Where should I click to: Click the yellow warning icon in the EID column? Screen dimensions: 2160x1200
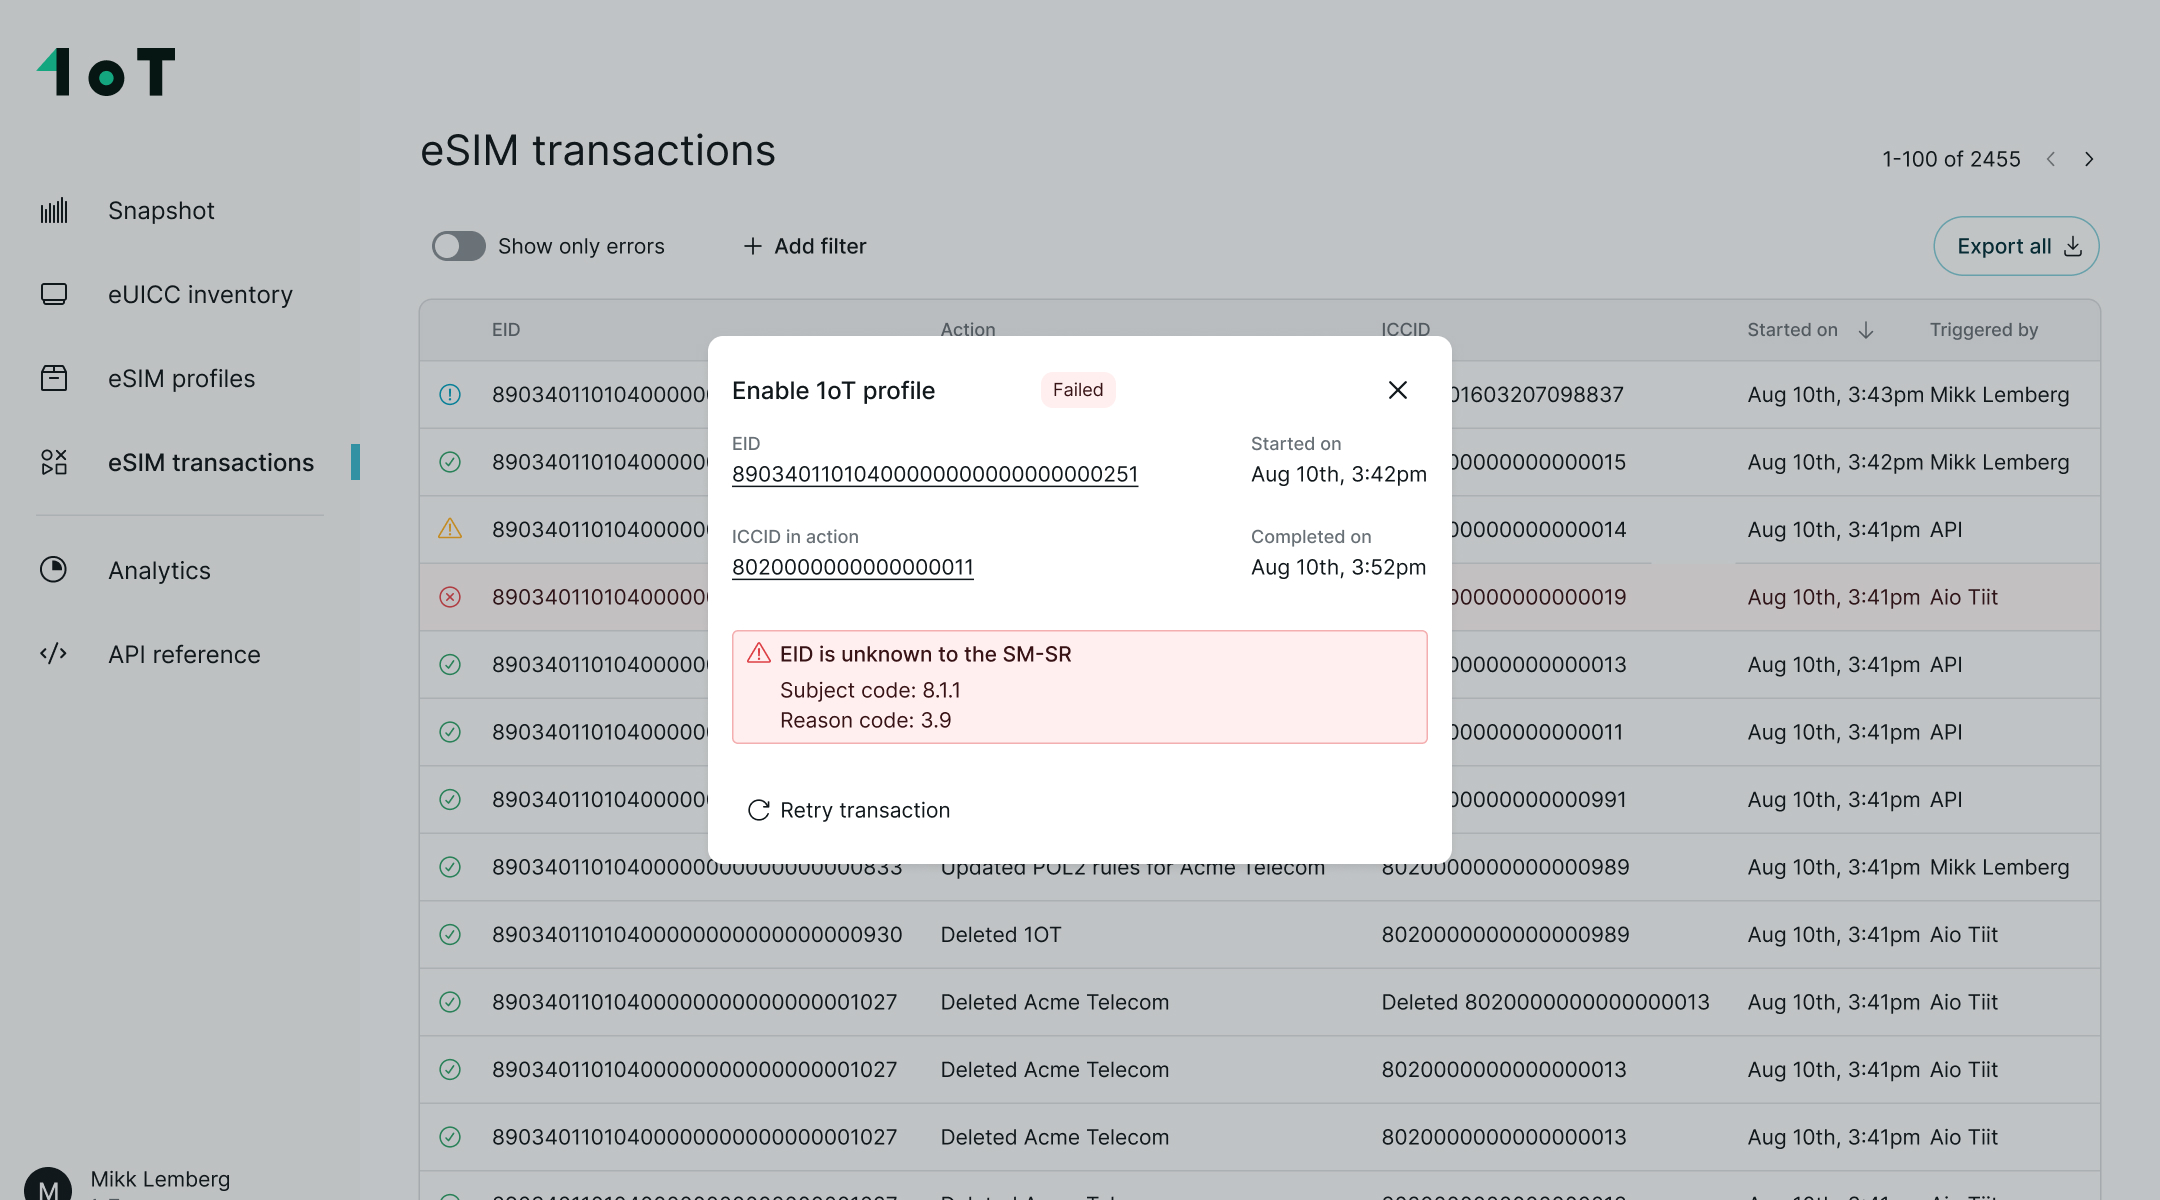click(x=450, y=529)
